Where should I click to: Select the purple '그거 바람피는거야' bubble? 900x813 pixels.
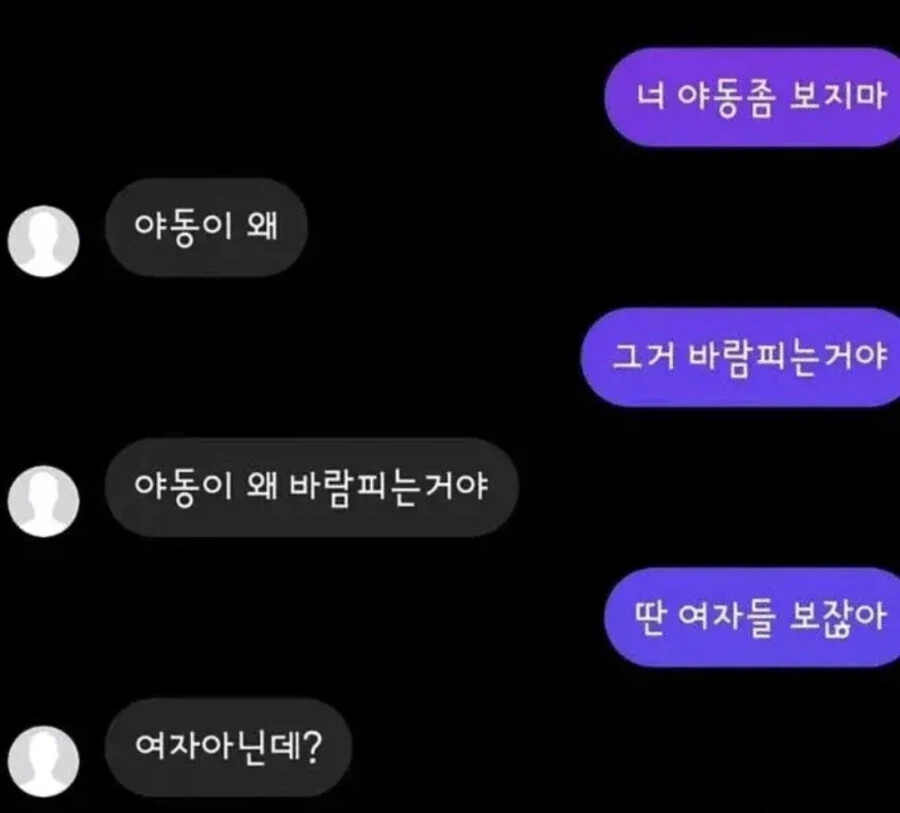[x=740, y=357]
